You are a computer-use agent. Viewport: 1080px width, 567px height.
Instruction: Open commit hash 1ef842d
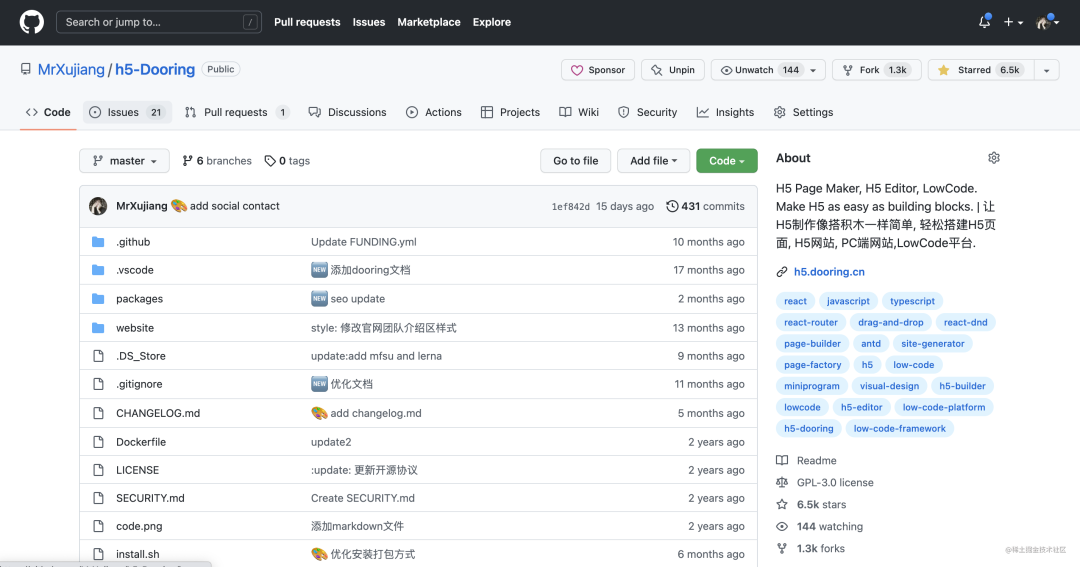(x=570, y=207)
